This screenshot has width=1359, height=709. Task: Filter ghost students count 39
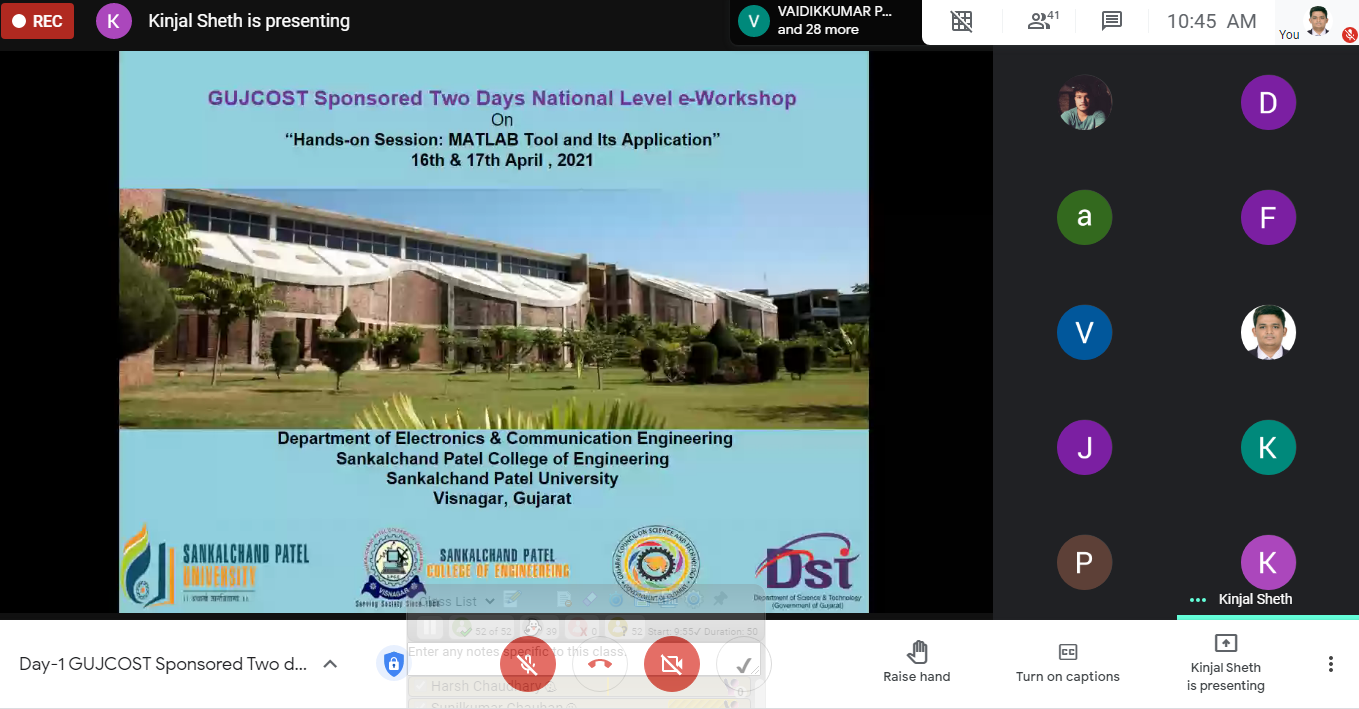540,629
